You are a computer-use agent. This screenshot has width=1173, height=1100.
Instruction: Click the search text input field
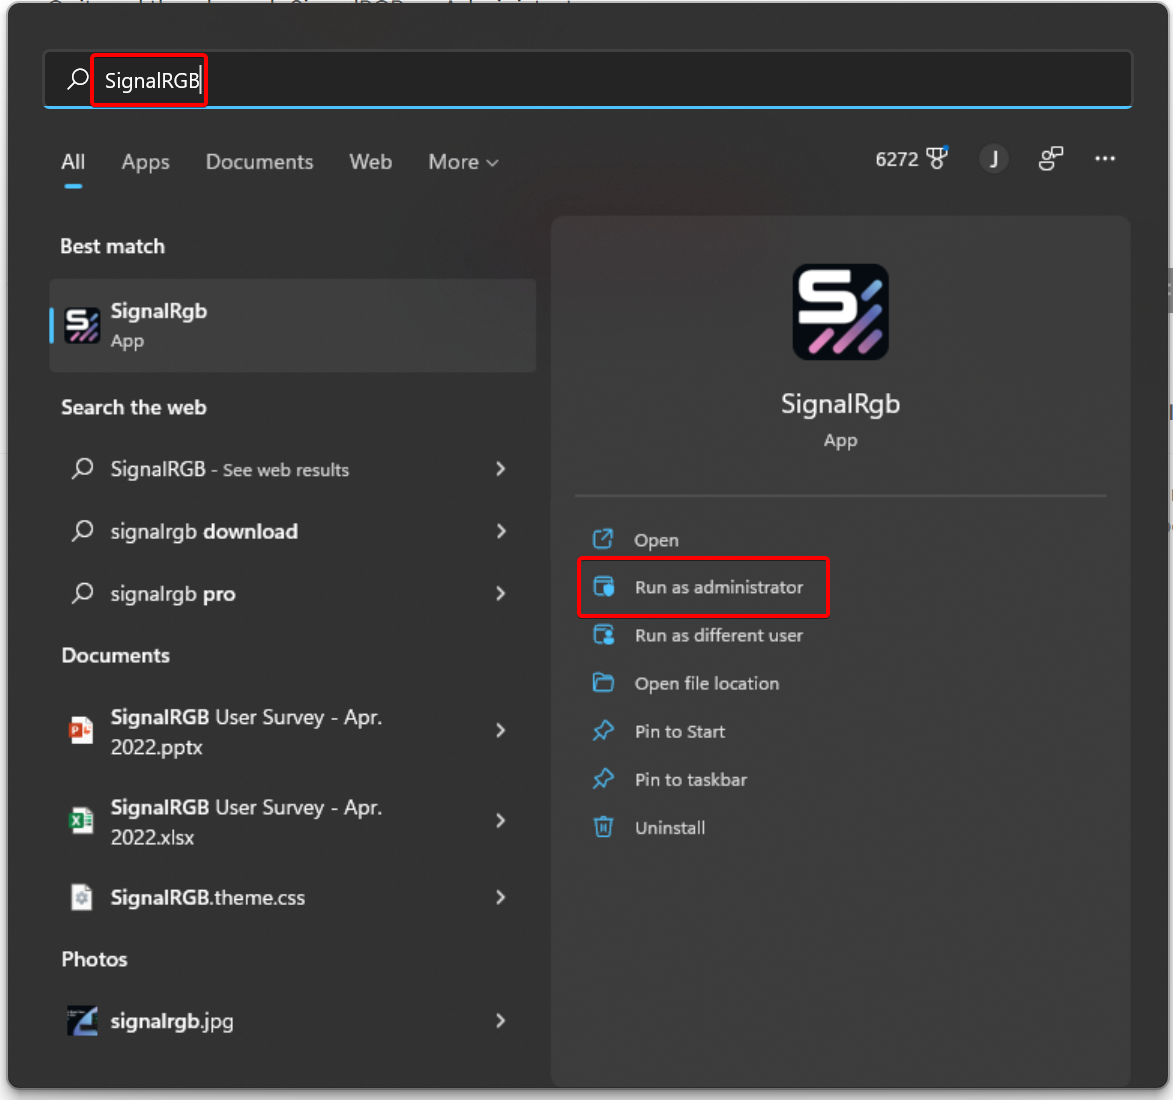(x=600, y=80)
